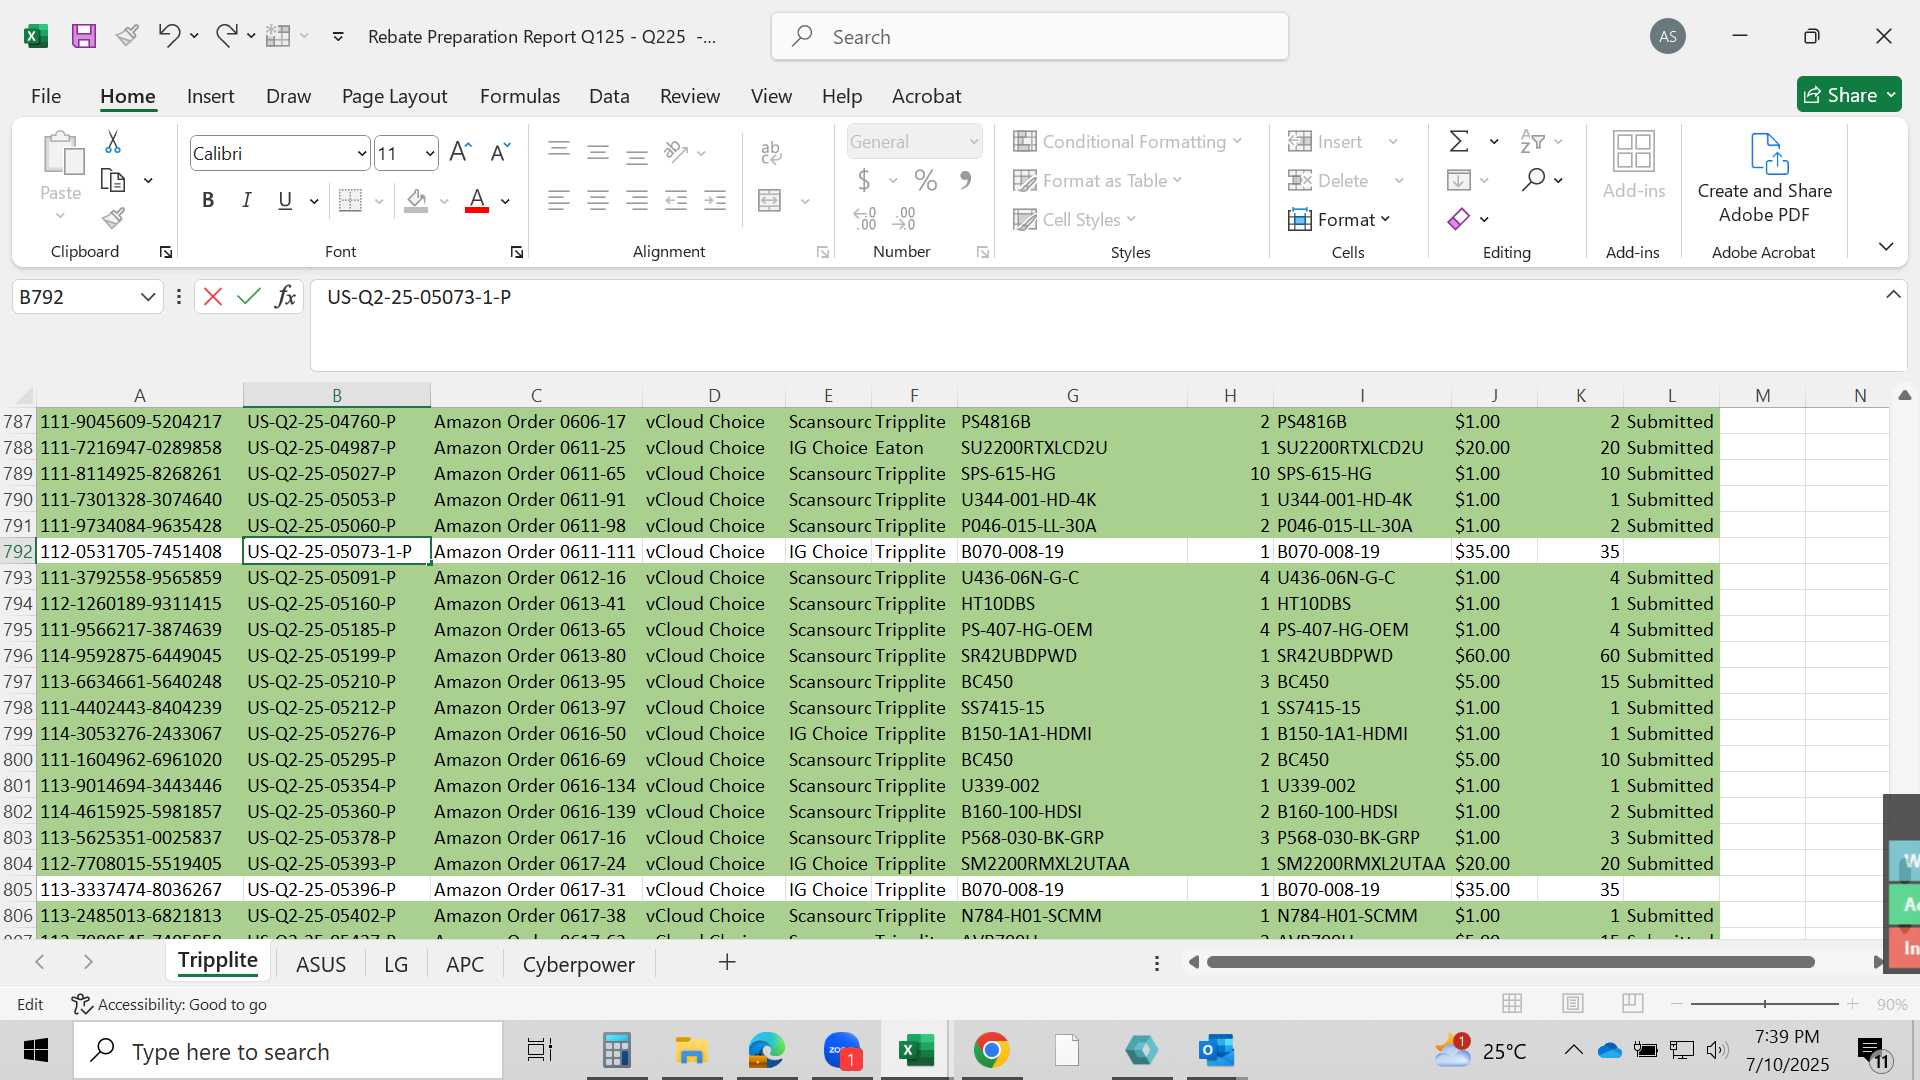This screenshot has width=1920, height=1080.
Task: Open the File menu
Action: tap(46, 96)
